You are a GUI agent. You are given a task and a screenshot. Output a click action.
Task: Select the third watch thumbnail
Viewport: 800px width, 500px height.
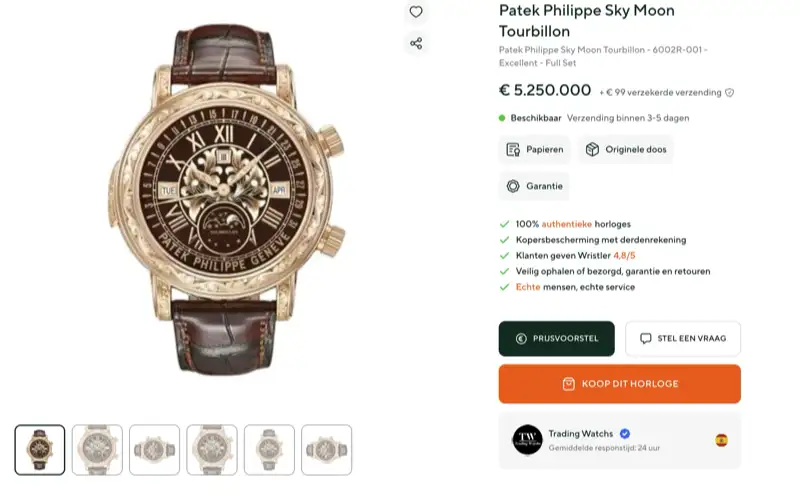[x=155, y=450]
